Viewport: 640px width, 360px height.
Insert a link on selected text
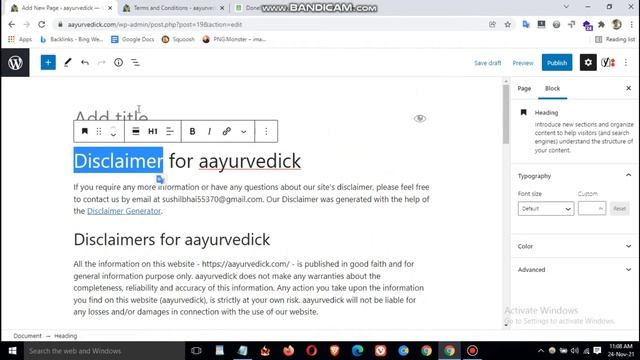227,131
